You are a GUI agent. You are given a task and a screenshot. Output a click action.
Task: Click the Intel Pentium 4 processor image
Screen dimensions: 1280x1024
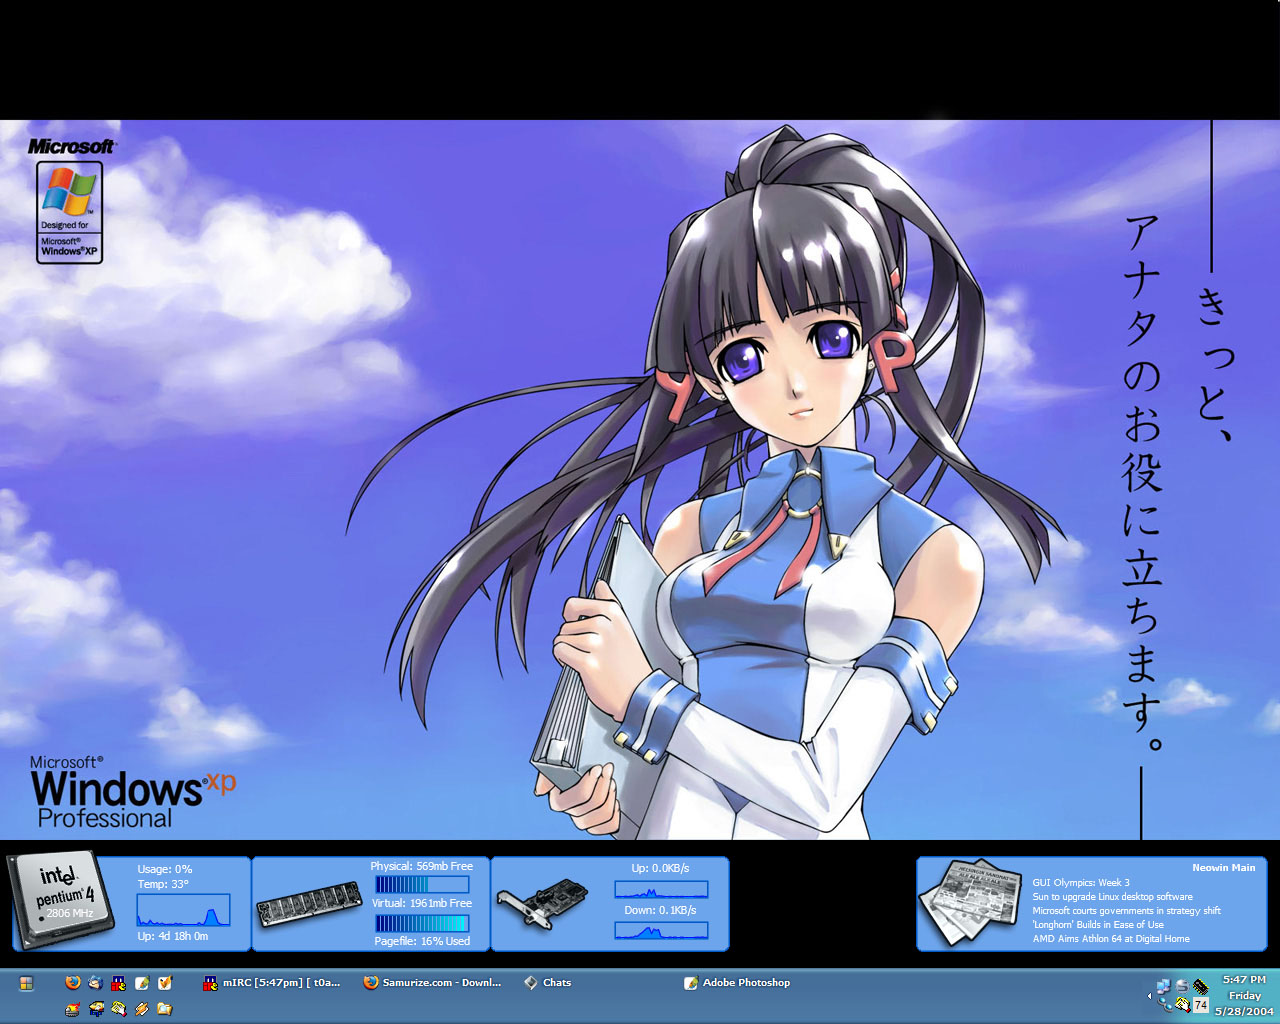(60, 898)
